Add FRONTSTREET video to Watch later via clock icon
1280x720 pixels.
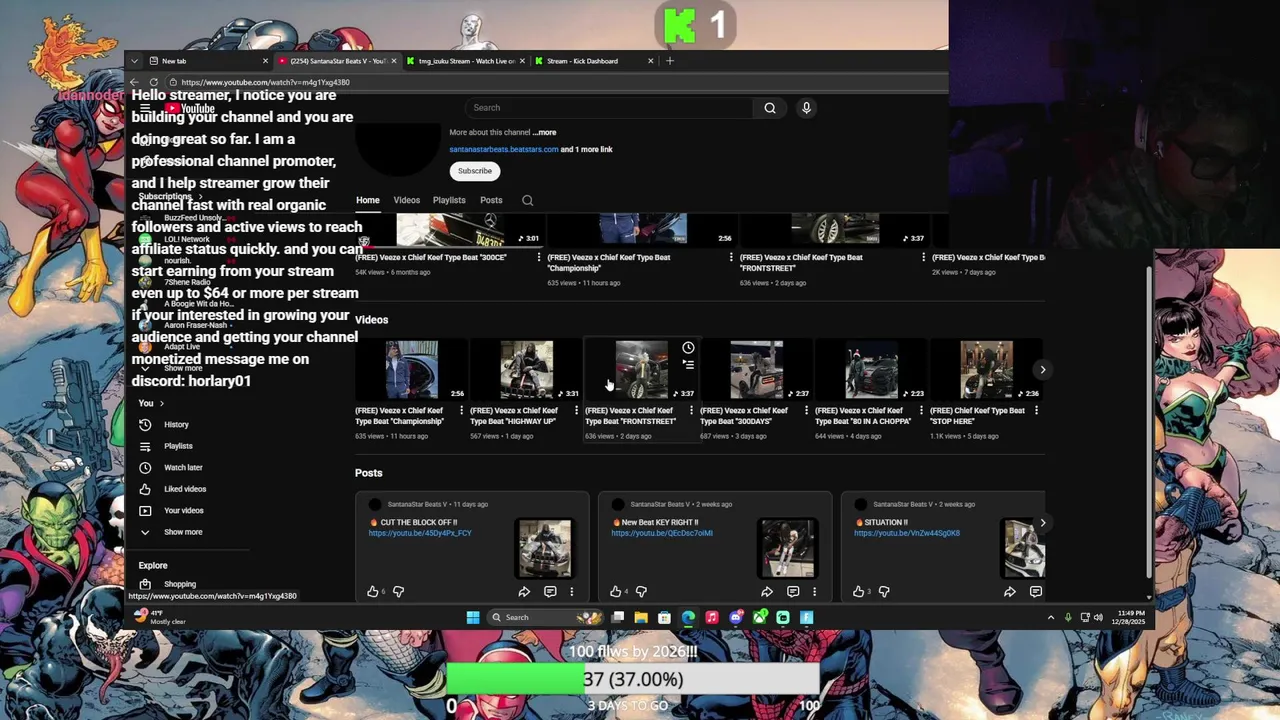pyautogui.click(x=688, y=348)
